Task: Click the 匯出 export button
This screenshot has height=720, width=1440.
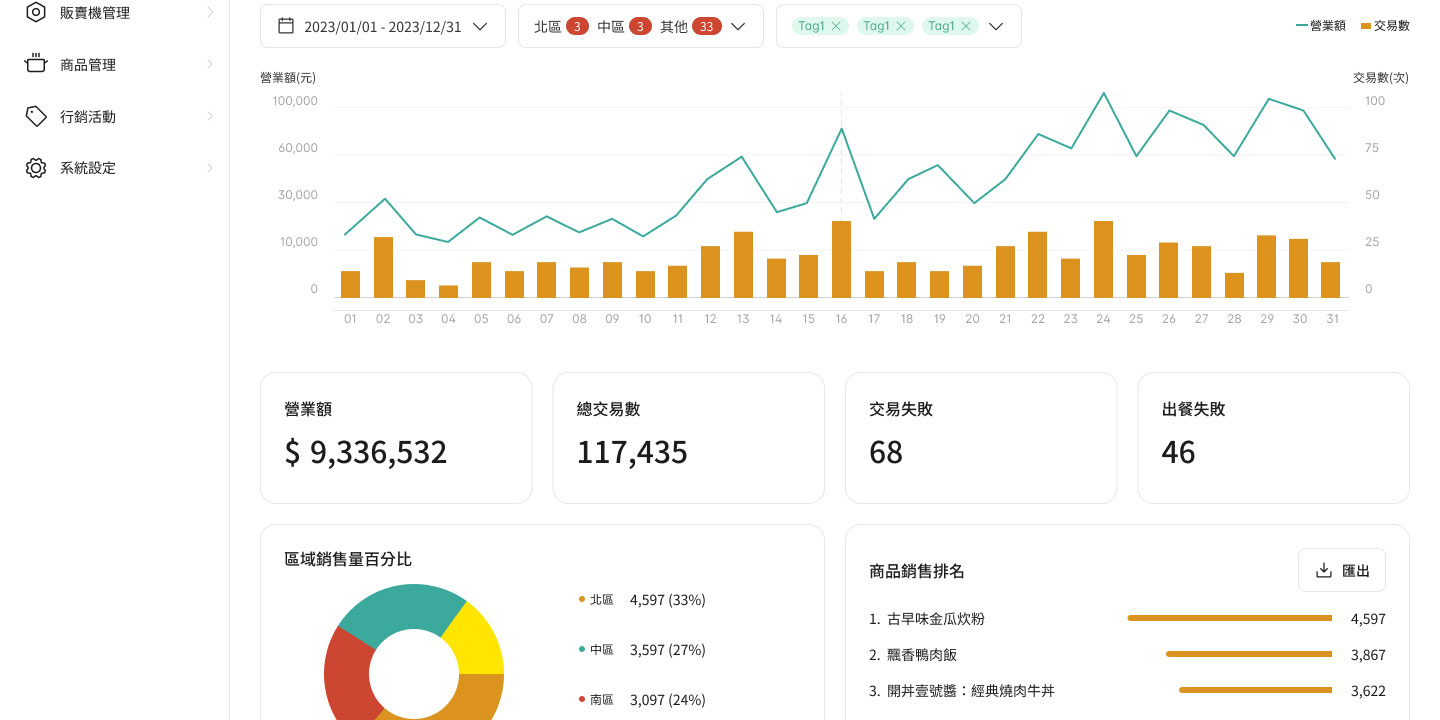Action: tap(1342, 570)
